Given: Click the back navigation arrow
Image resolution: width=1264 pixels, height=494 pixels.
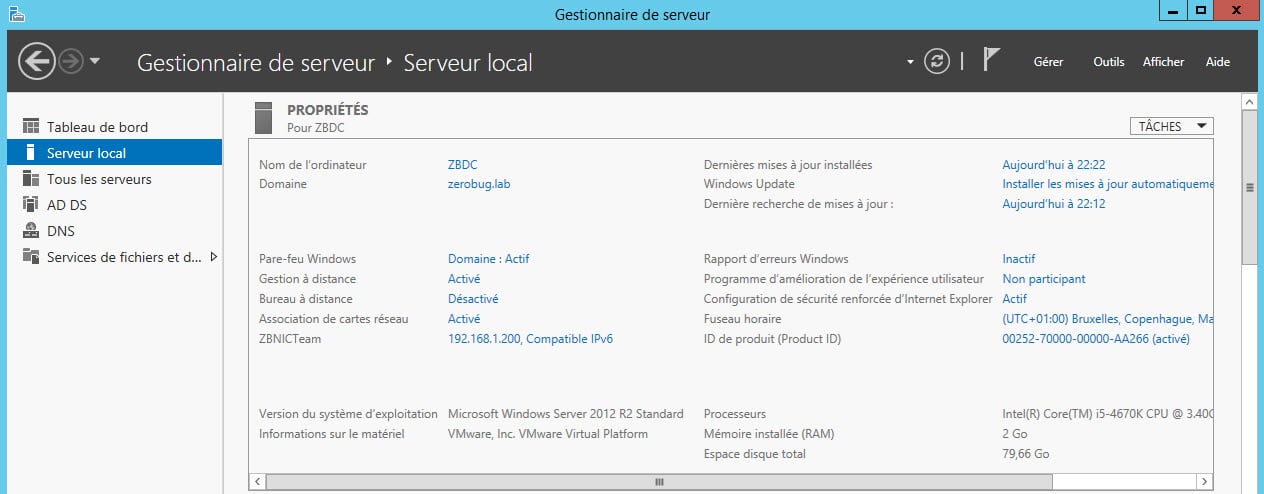Looking at the screenshot, I should click(x=37, y=62).
